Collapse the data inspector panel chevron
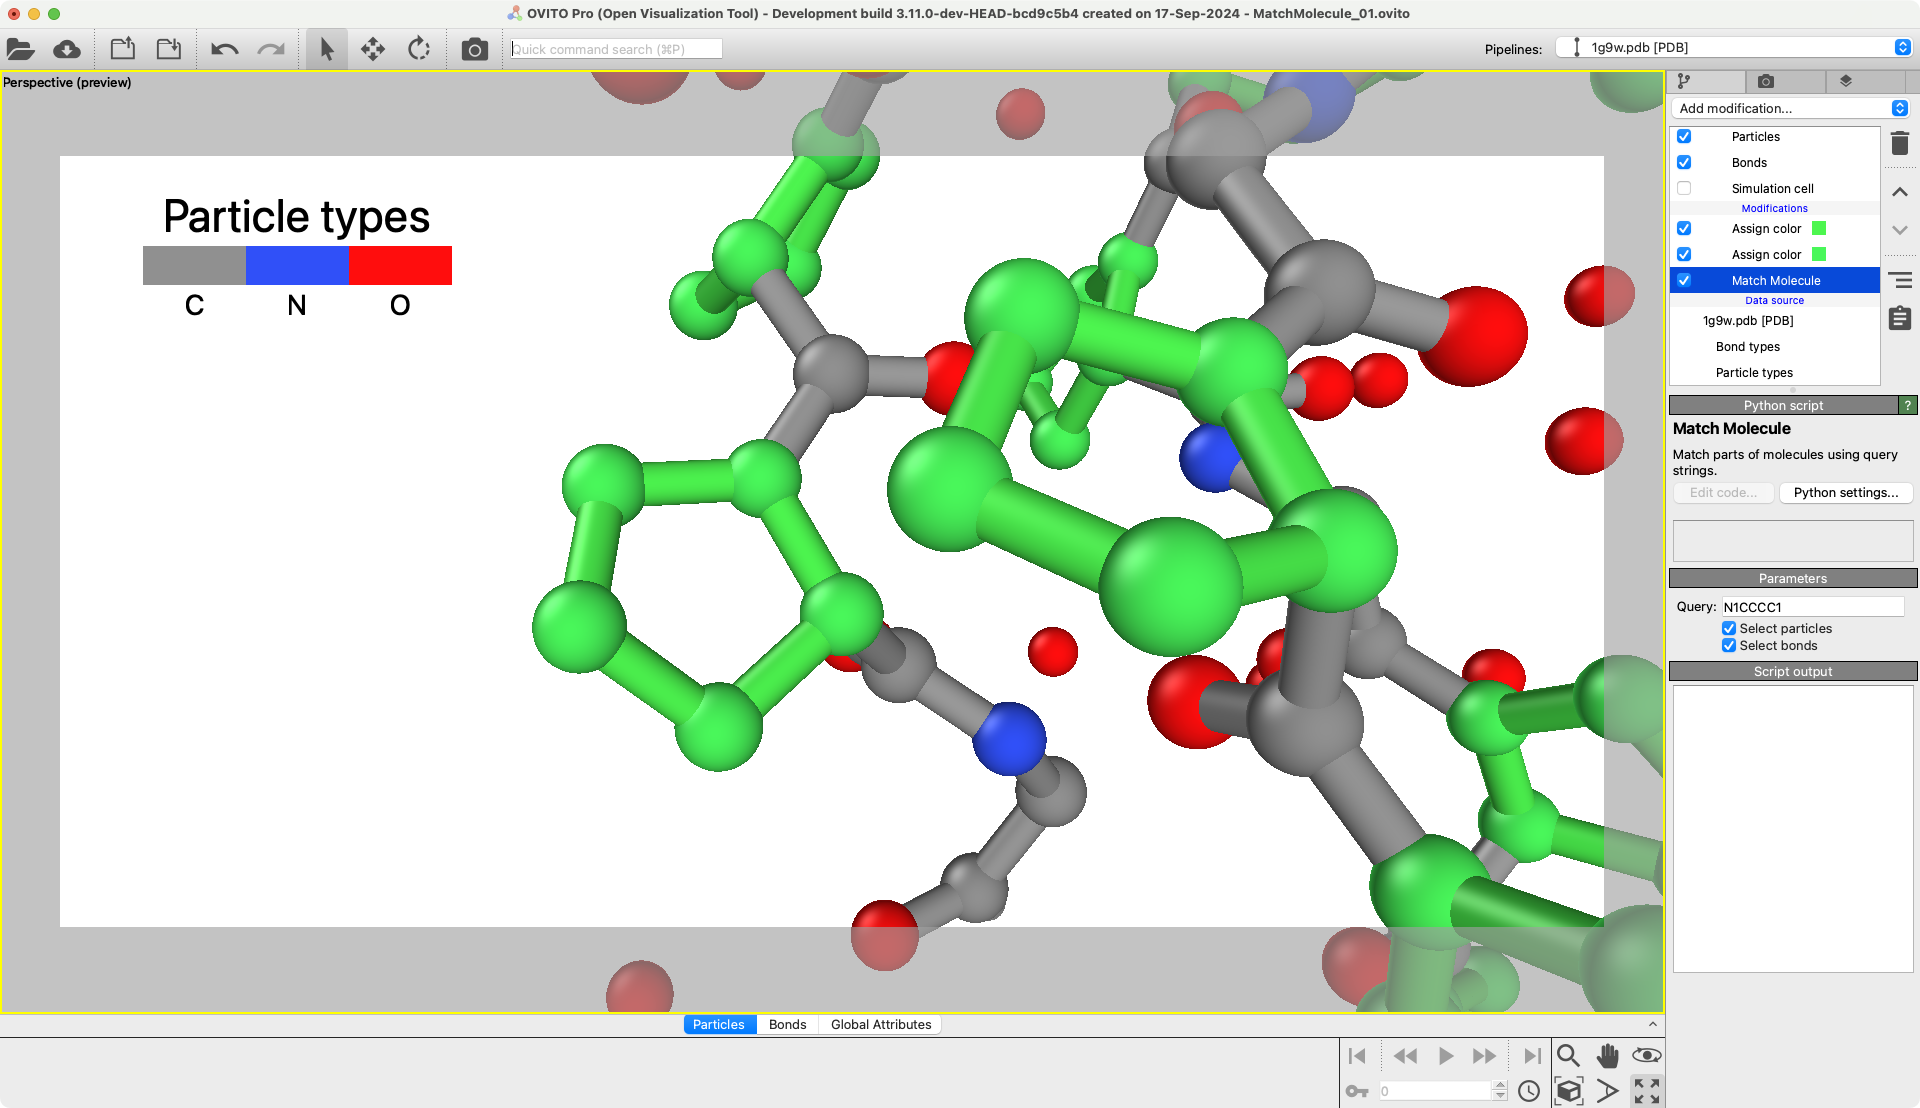This screenshot has height=1108, width=1920. [x=1652, y=1024]
